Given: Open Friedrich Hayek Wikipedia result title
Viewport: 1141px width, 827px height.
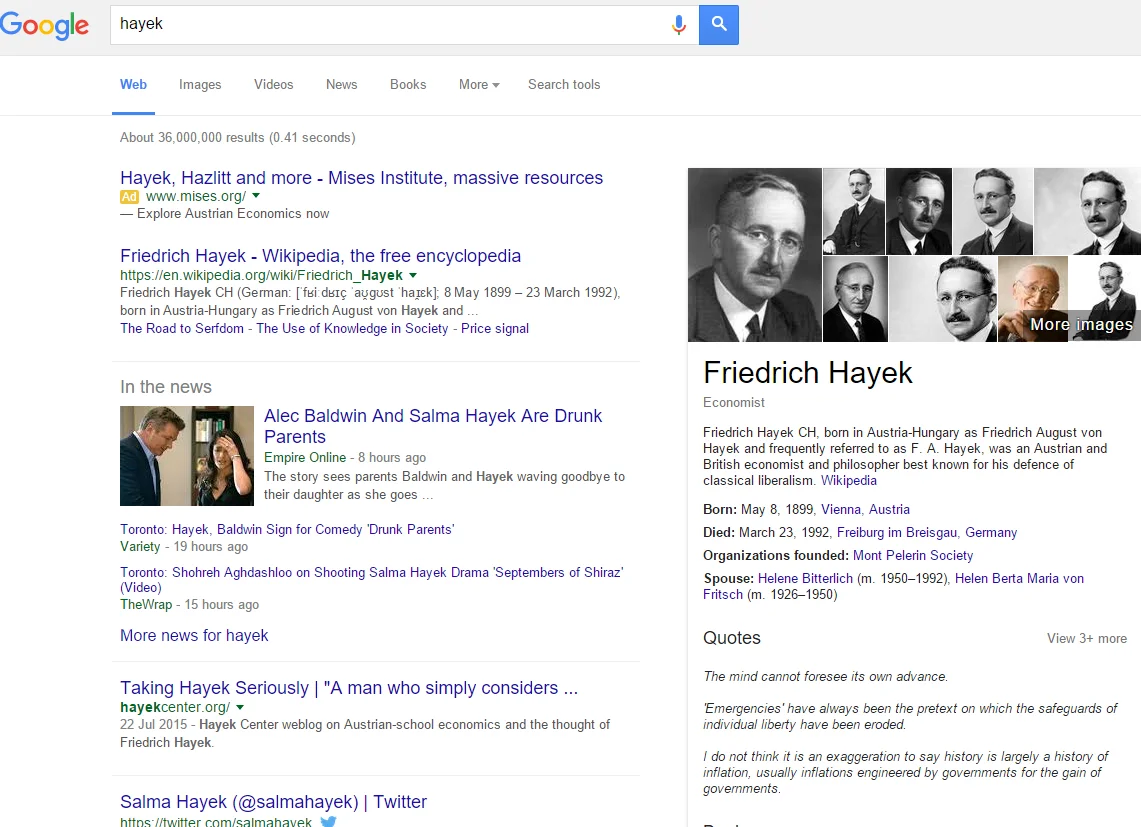Looking at the screenshot, I should (x=320, y=256).
